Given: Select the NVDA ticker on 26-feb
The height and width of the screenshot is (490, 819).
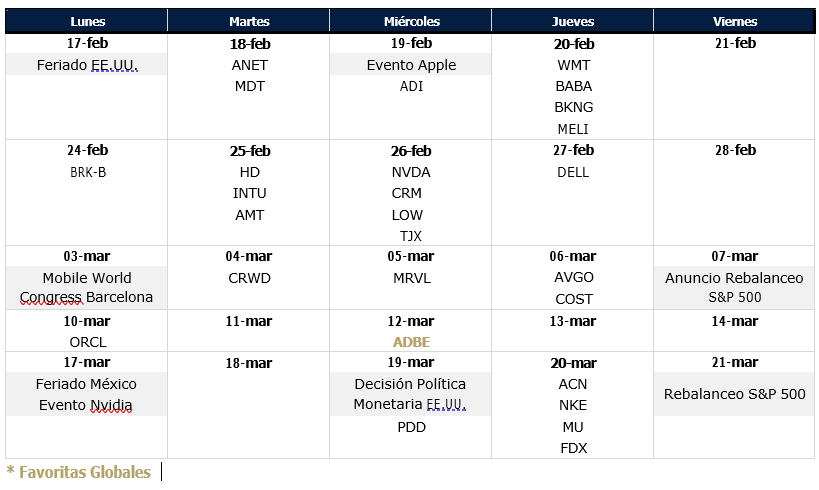Looking at the screenshot, I should (x=411, y=172).
